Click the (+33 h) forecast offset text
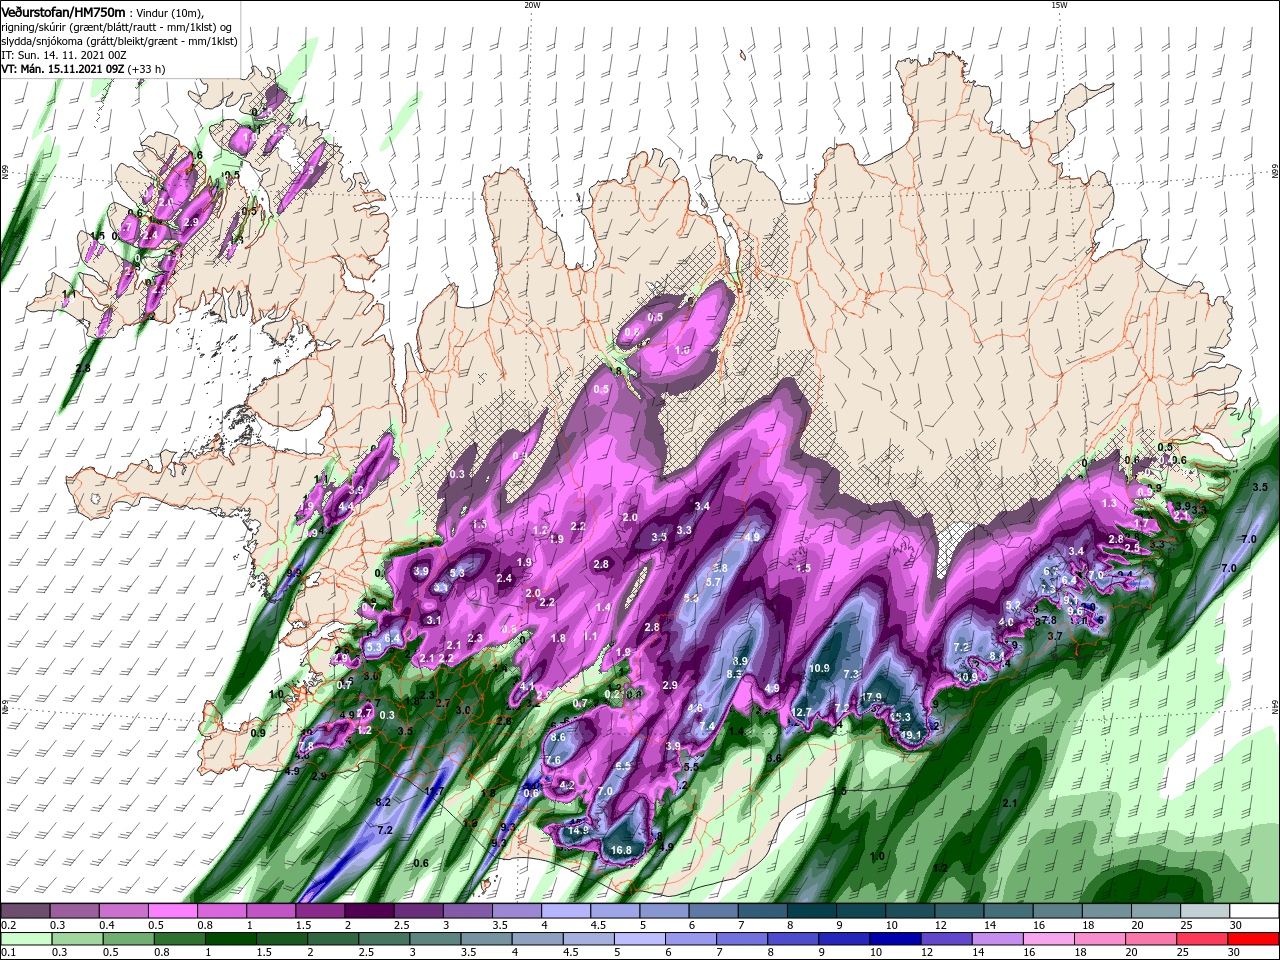The image size is (1280, 960). [x=146, y=69]
